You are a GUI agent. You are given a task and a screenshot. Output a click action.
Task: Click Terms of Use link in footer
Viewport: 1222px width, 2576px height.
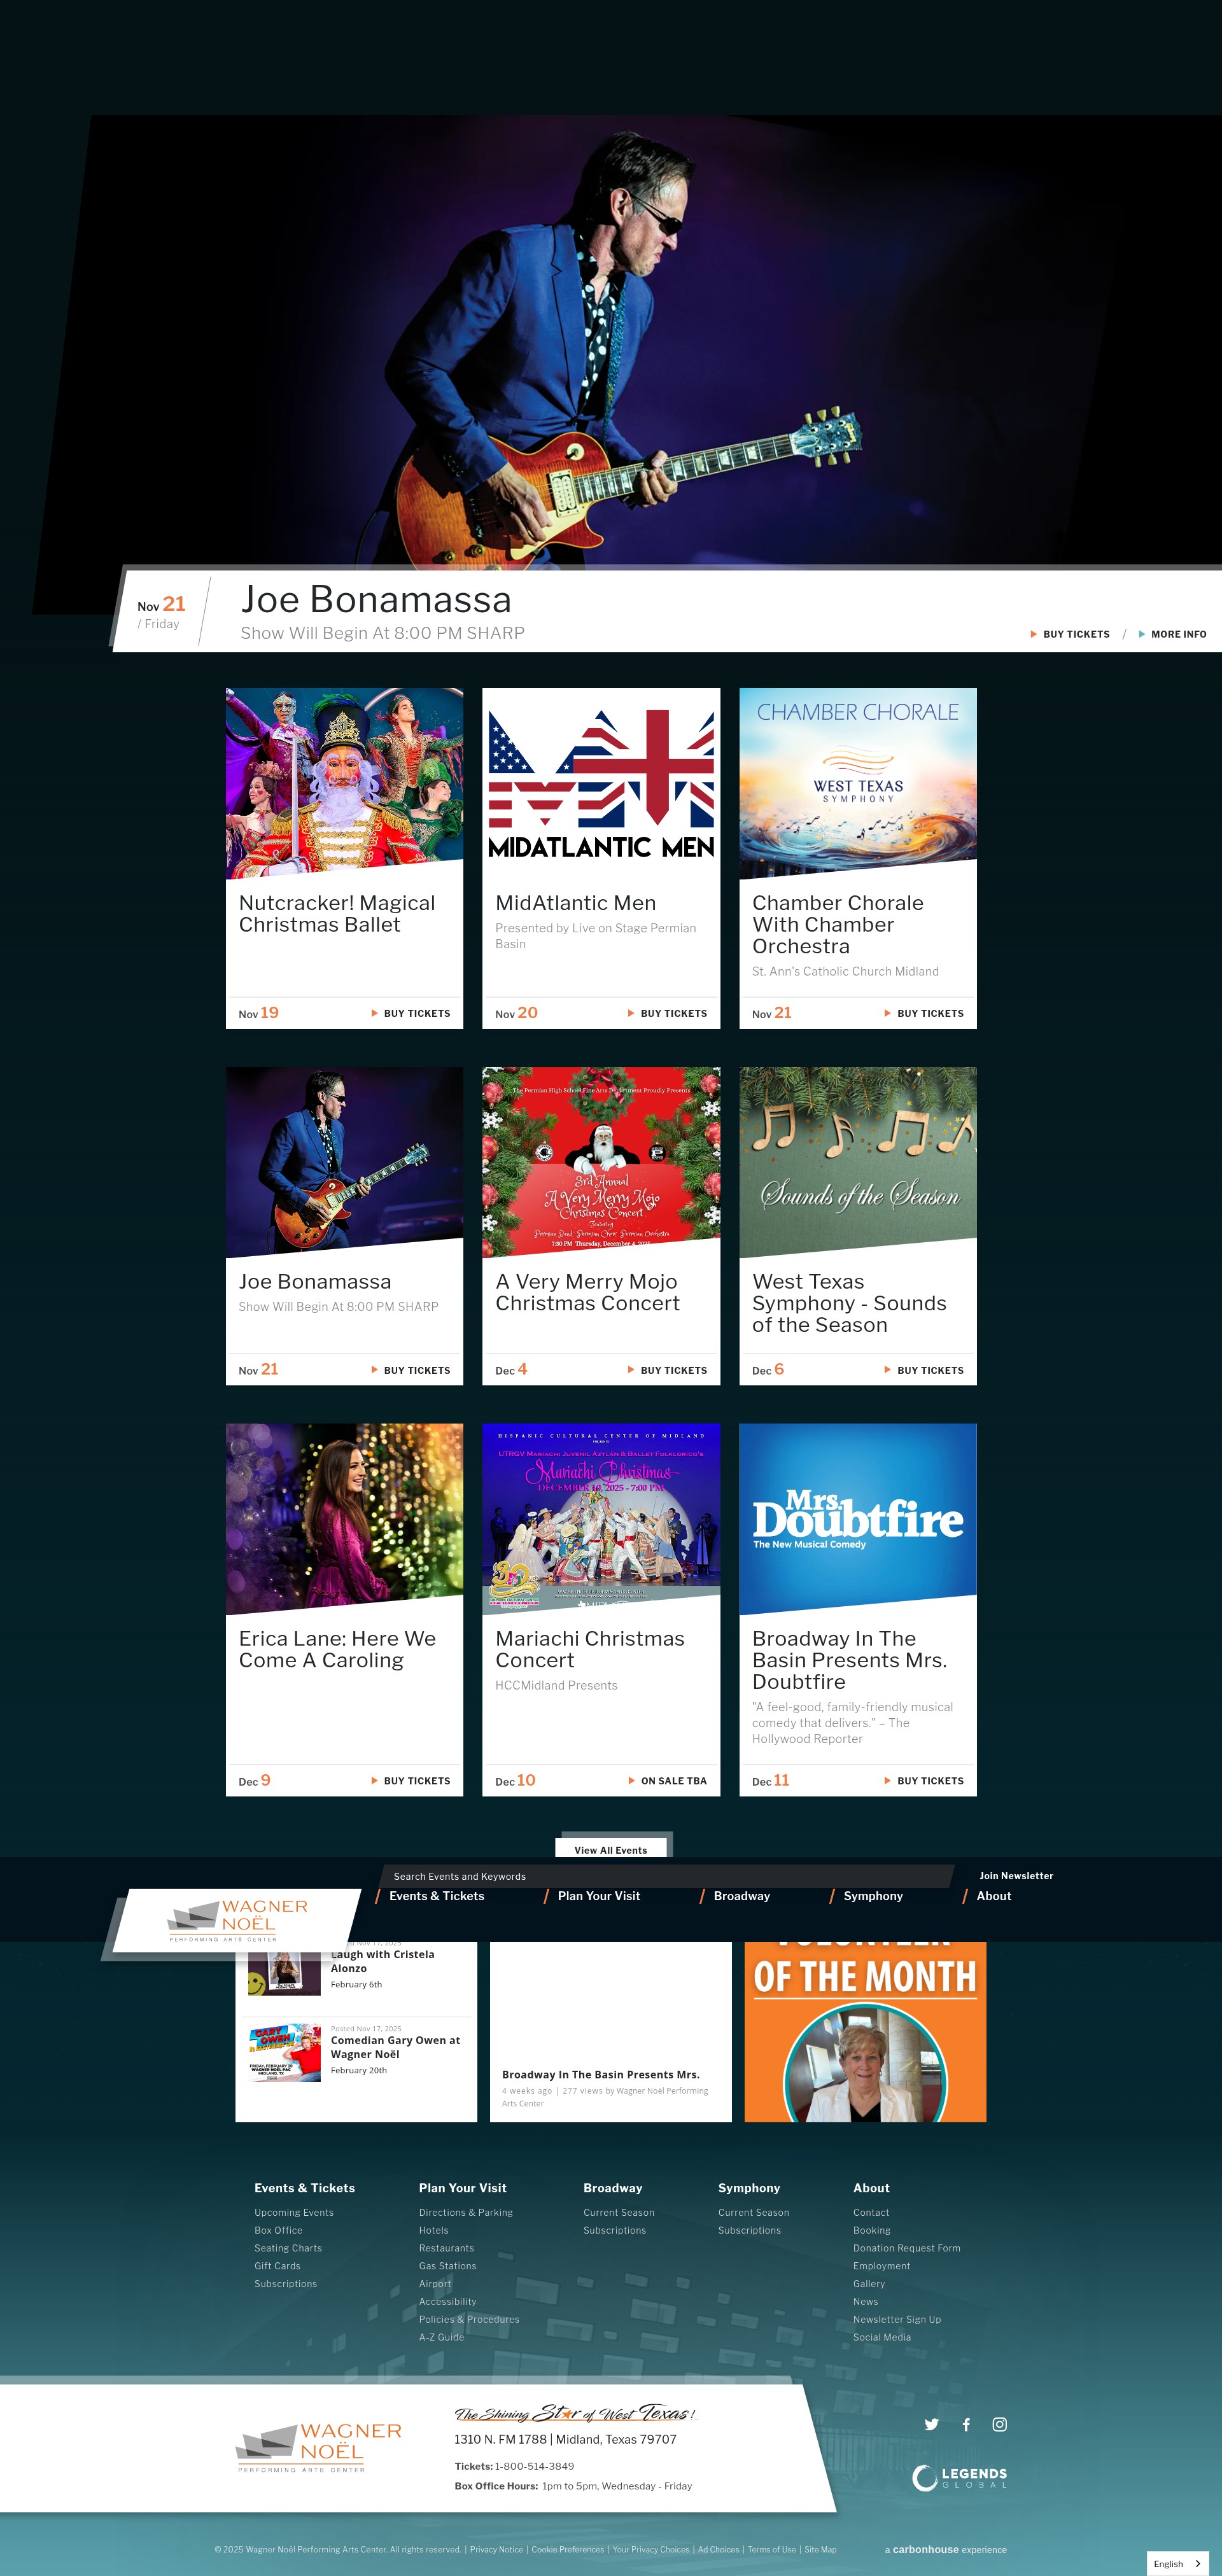(x=772, y=2549)
